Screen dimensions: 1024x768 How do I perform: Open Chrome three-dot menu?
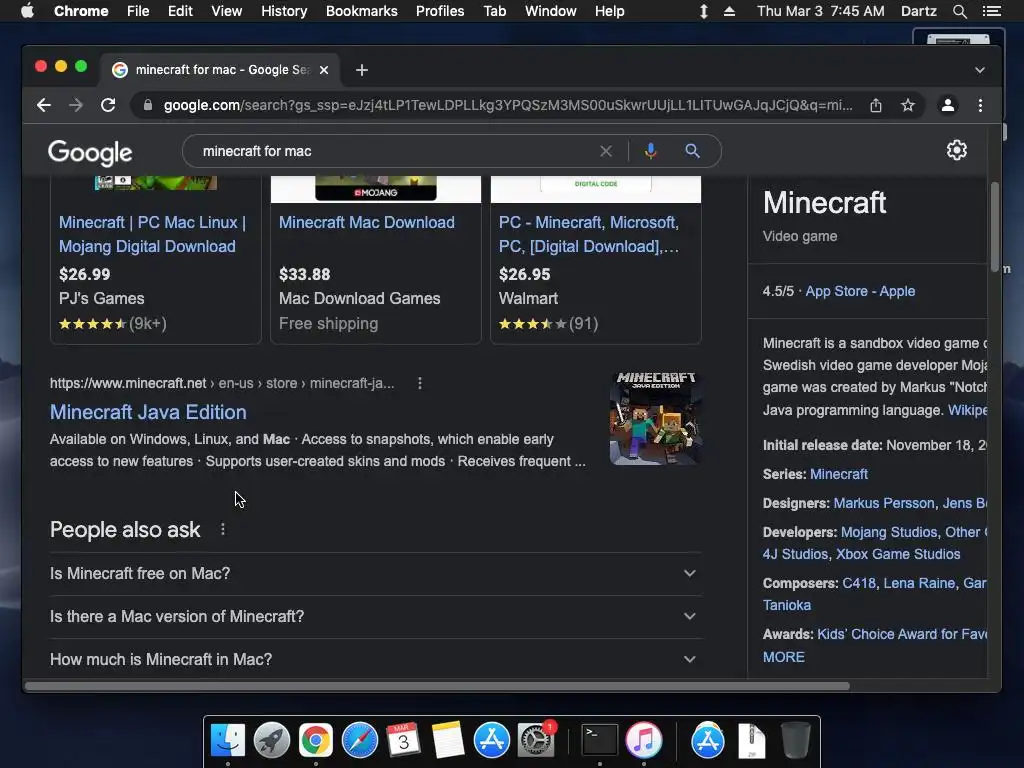pos(980,105)
